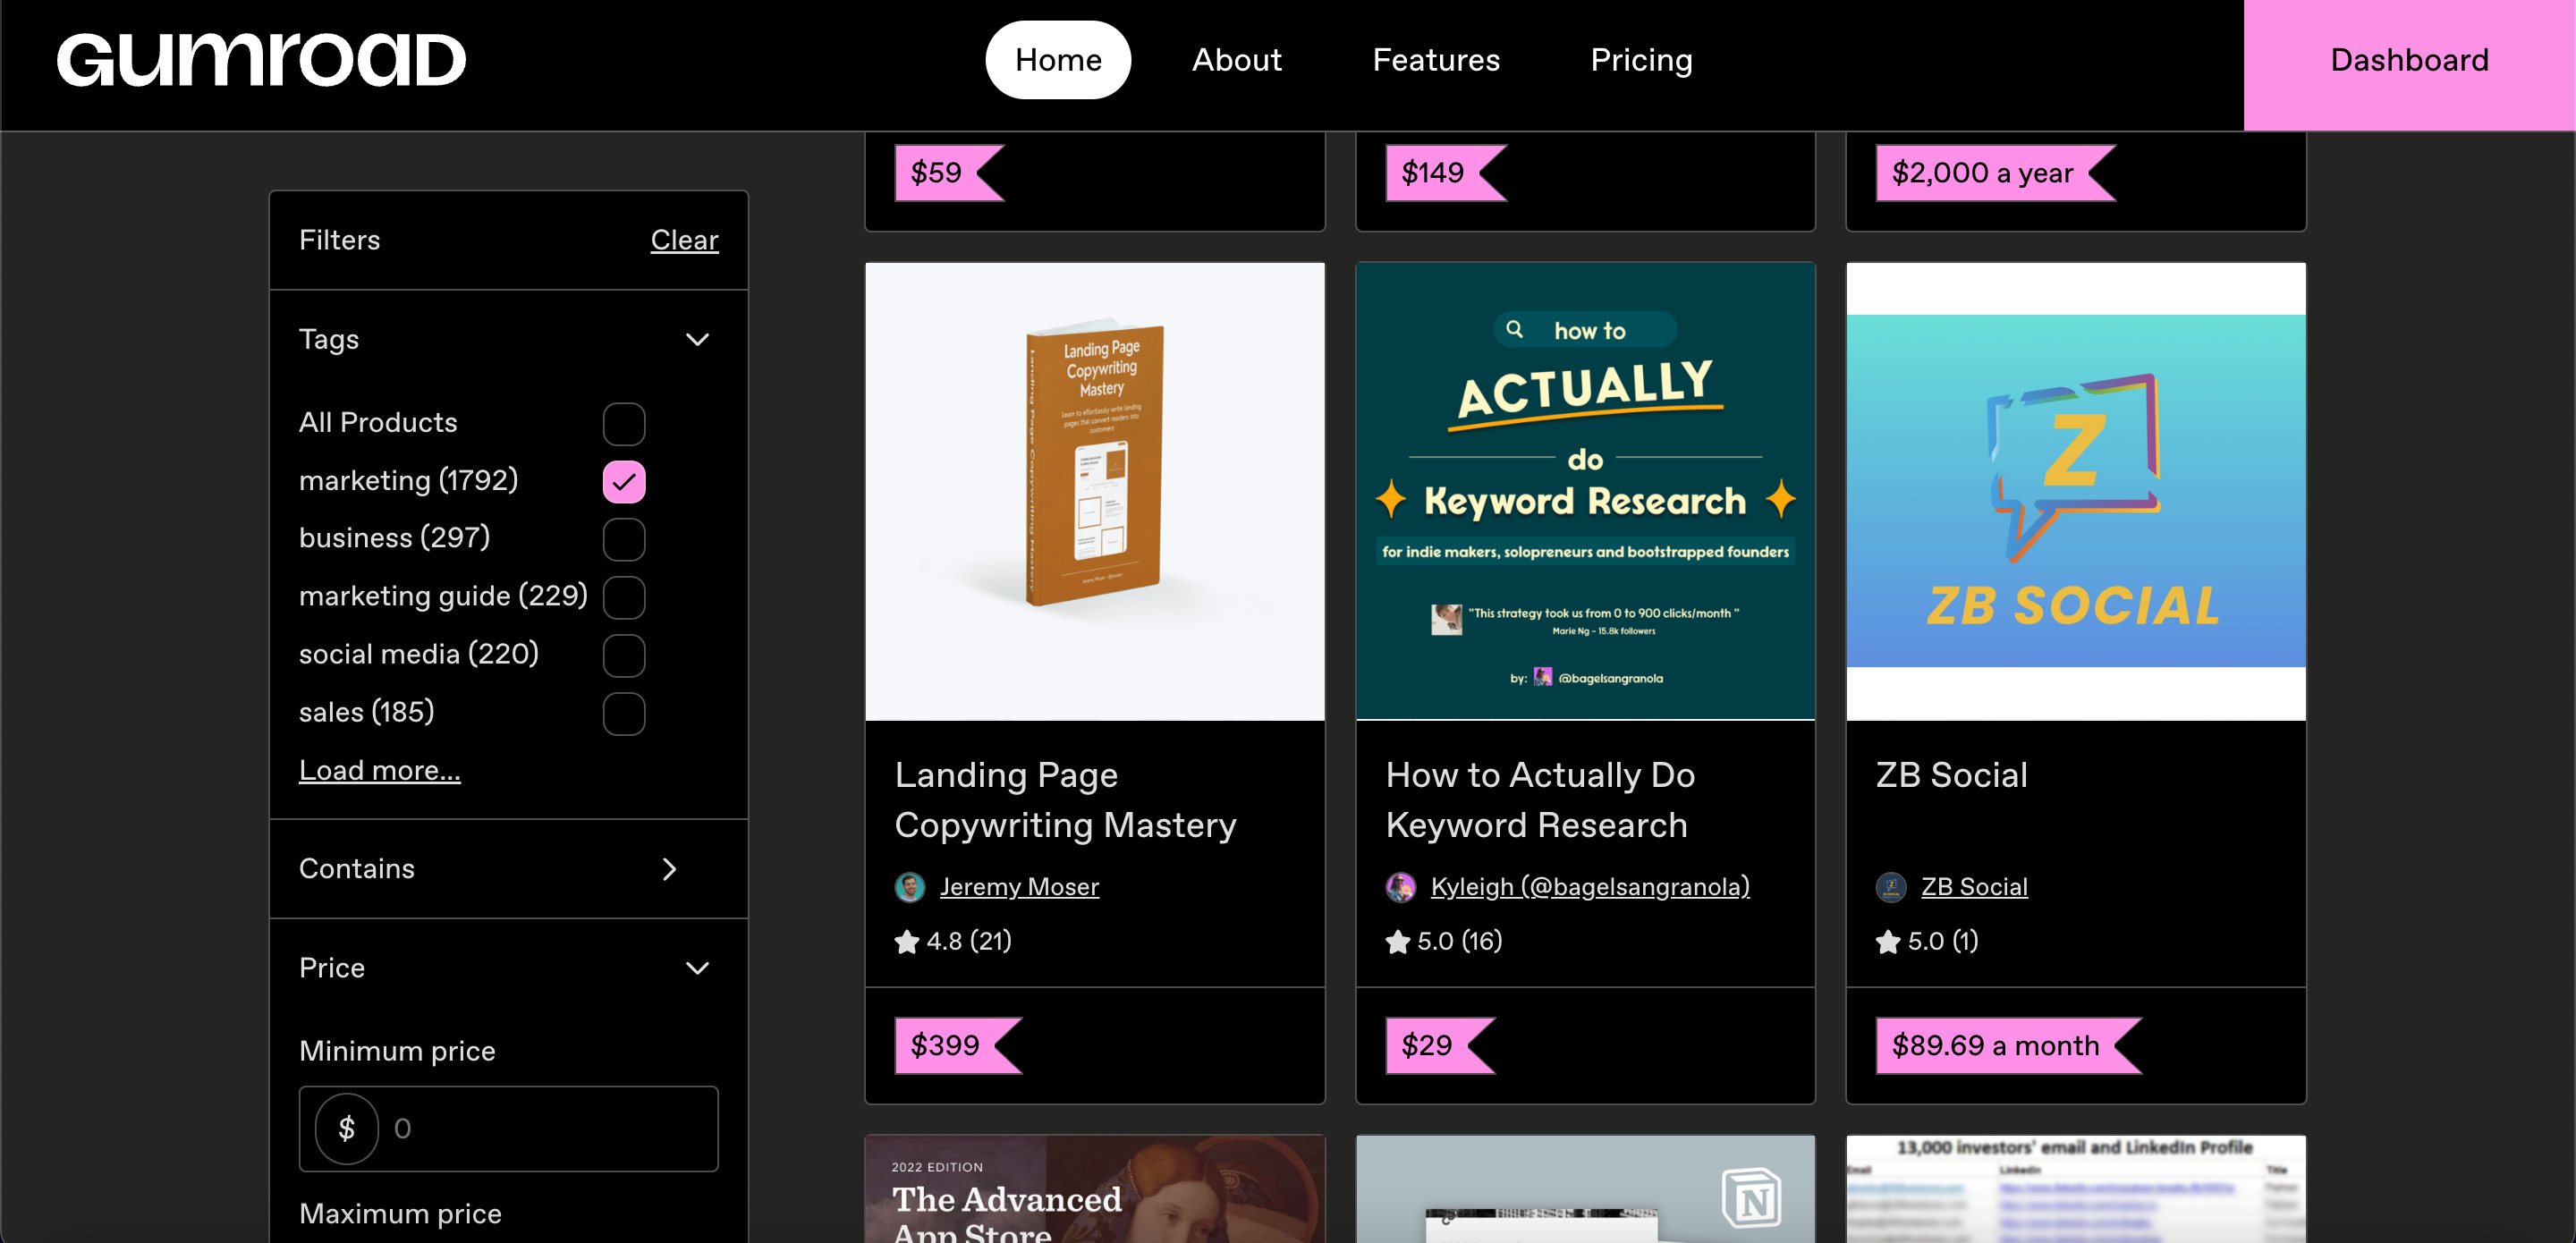
Task: Enable the social media (220) checkbox
Action: pos(624,655)
